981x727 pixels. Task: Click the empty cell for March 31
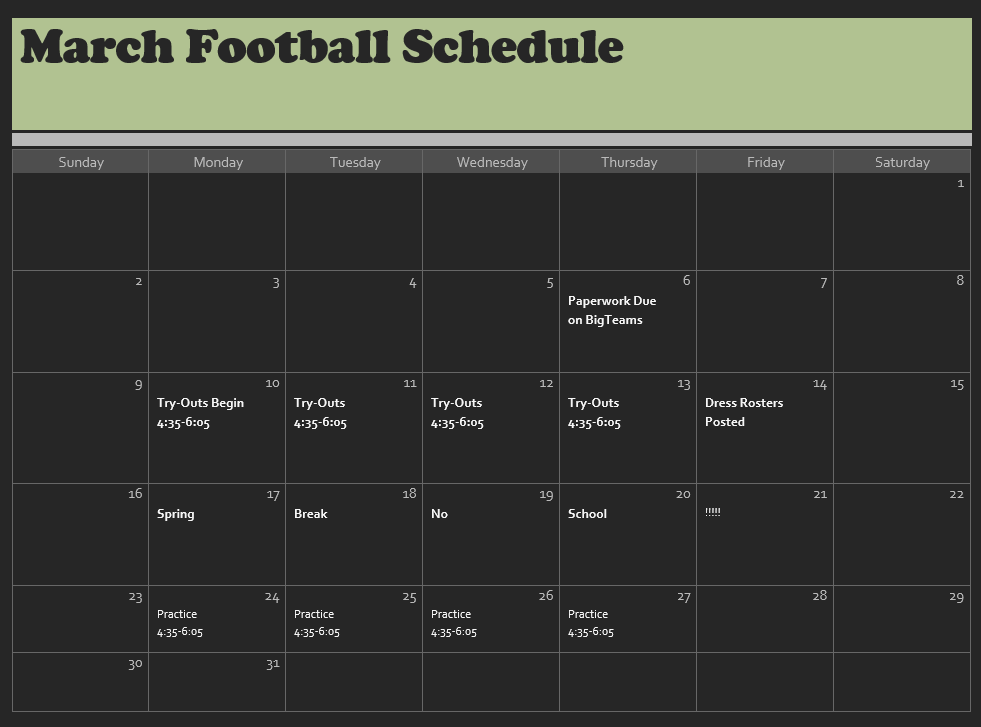[217, 682]
